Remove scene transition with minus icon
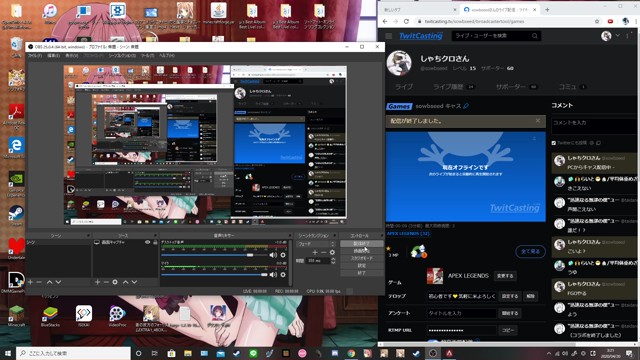The width and height of the screenshot is (640, 360). (x=323, y=252)
